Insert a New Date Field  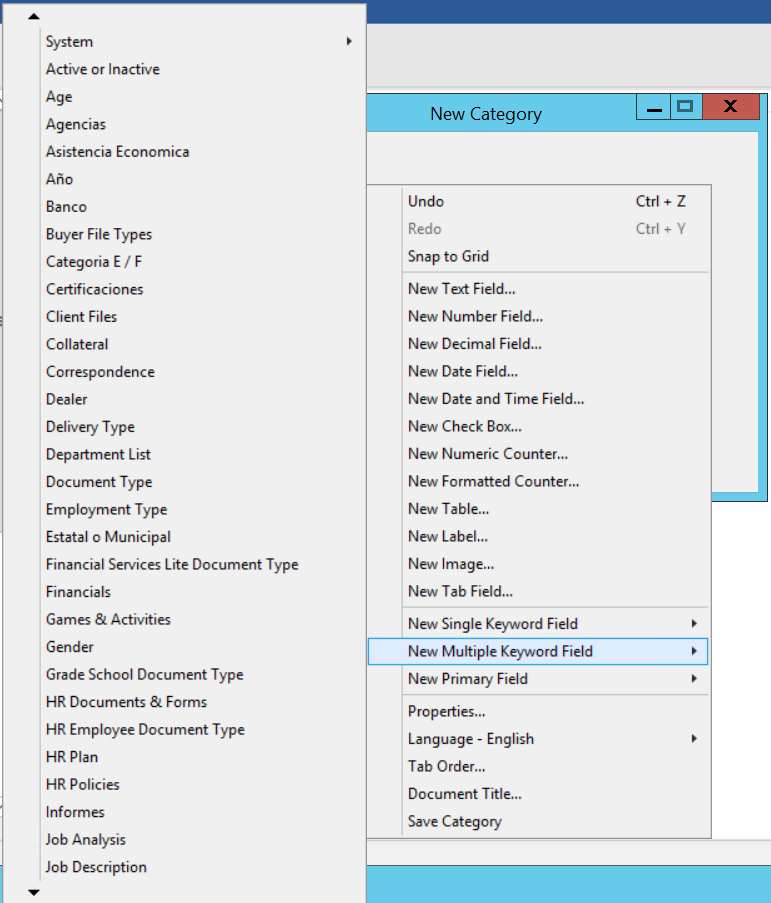538,371
